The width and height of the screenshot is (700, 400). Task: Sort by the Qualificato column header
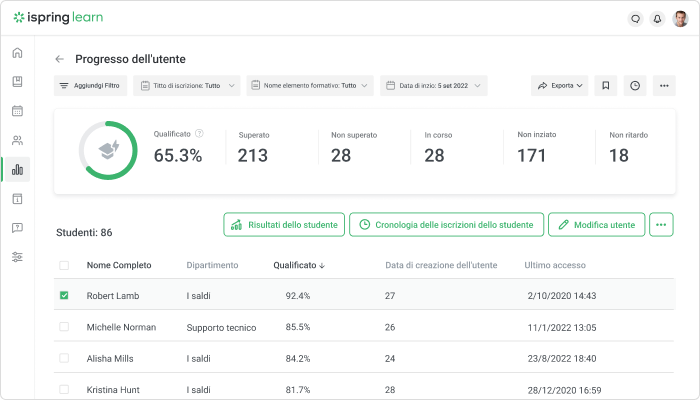tap(299, 265)
